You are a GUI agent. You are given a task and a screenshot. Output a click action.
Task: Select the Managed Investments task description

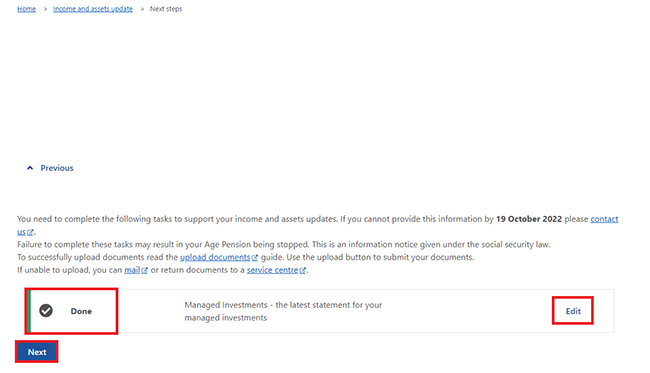click(283, 311)
